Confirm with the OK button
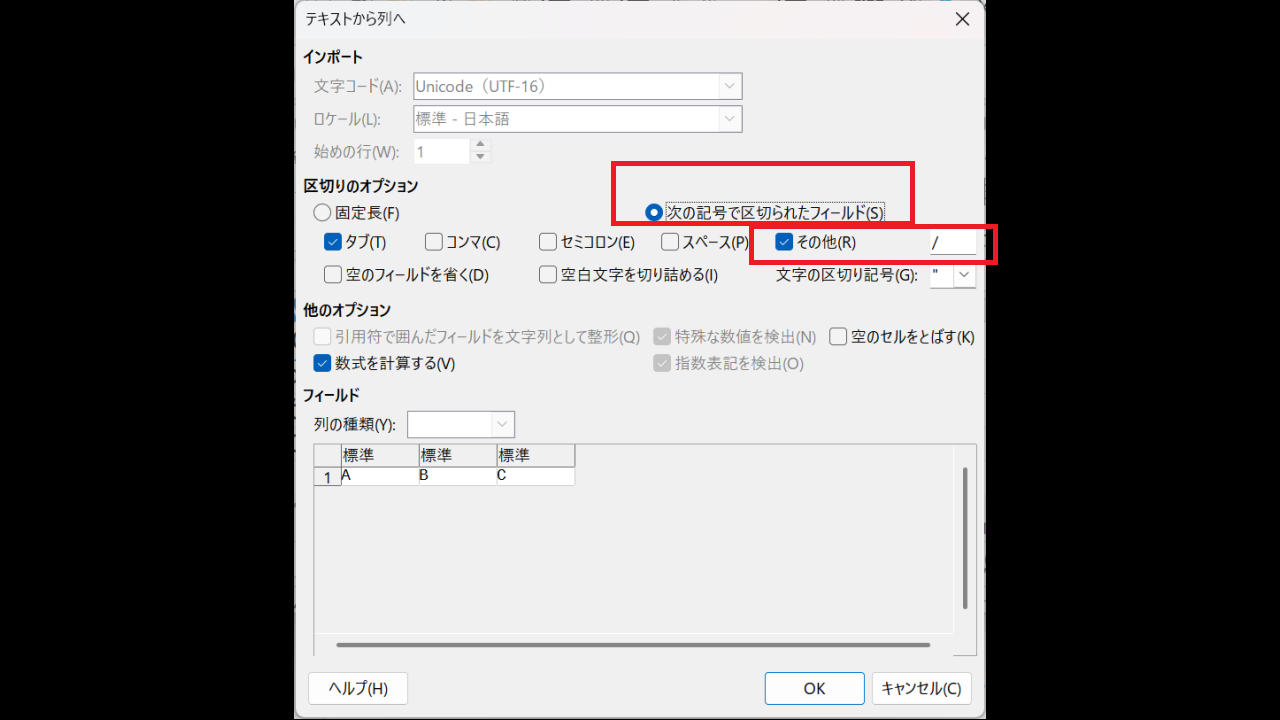This screenshot has width=1280, height=720. click(814, 688)
